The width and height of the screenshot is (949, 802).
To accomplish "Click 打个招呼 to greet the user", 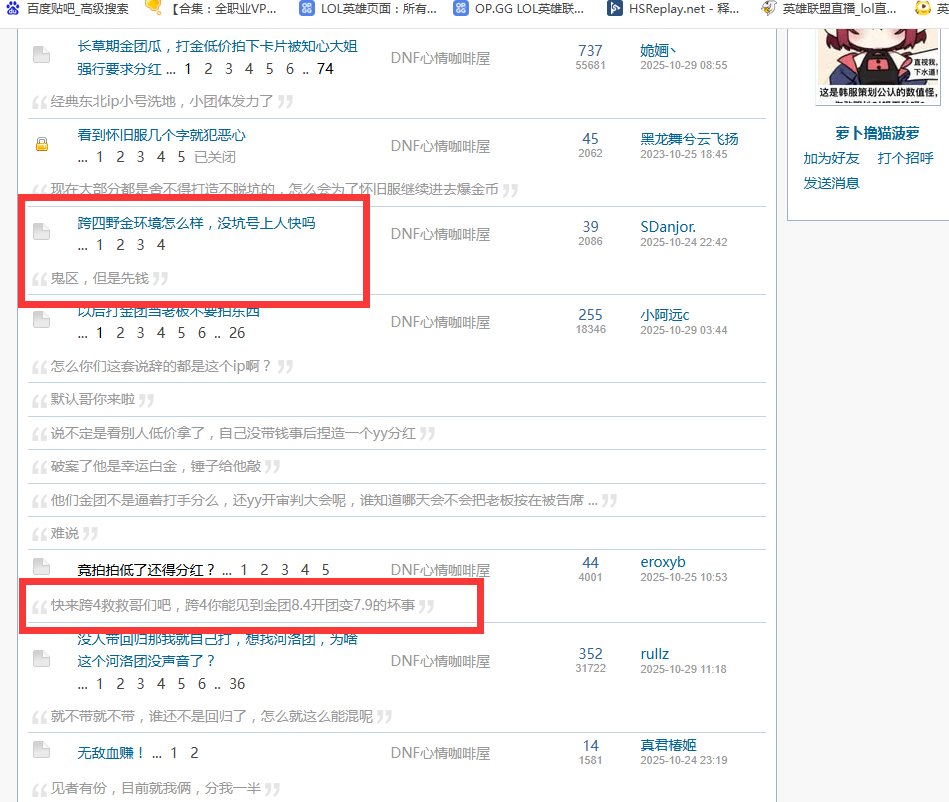I will pyautogui.click(x=905, y=158).
